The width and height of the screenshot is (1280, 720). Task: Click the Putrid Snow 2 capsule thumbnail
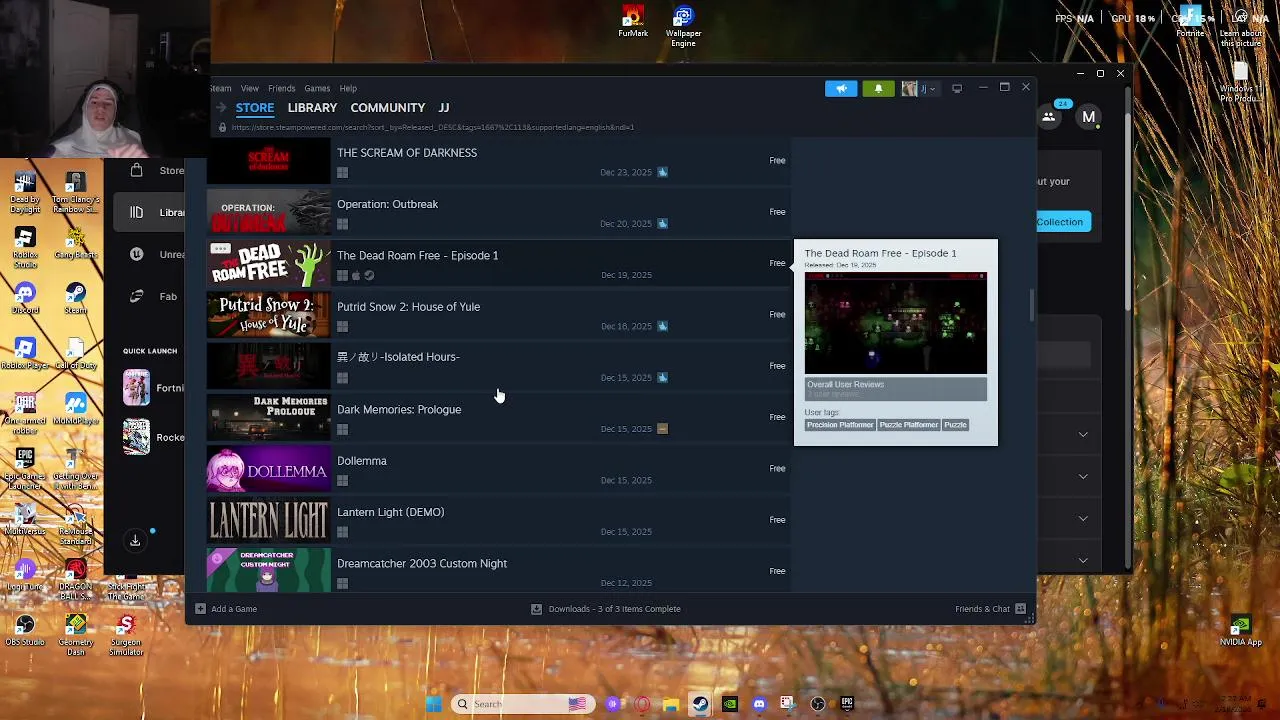coord(268,315)
